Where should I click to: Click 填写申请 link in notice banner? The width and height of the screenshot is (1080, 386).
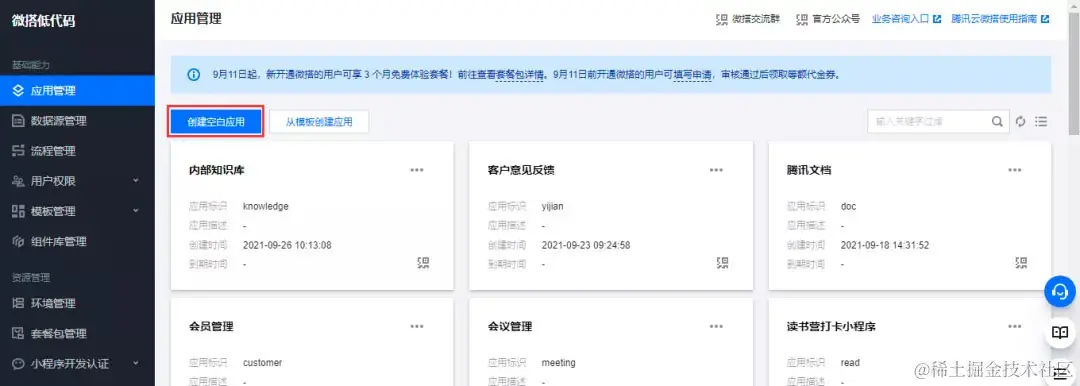[x=692, y=74]
